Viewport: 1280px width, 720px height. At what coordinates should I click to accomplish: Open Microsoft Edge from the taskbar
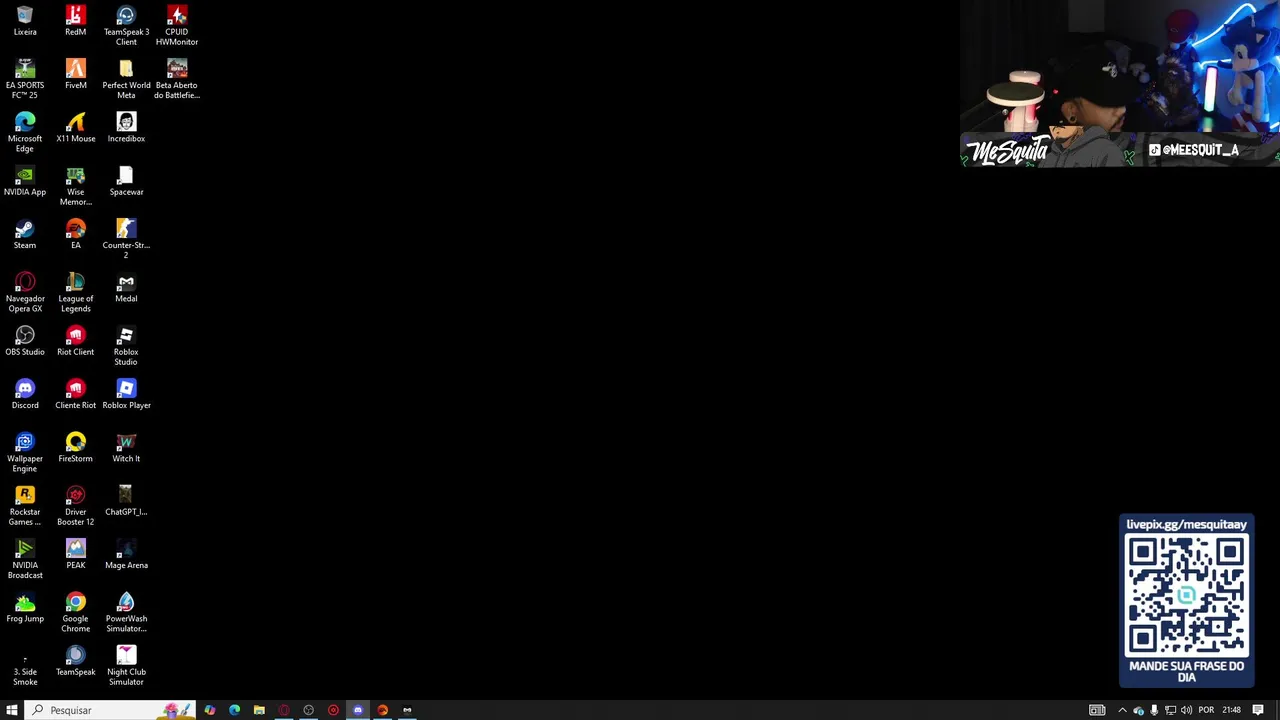click(x=234, y=710)
